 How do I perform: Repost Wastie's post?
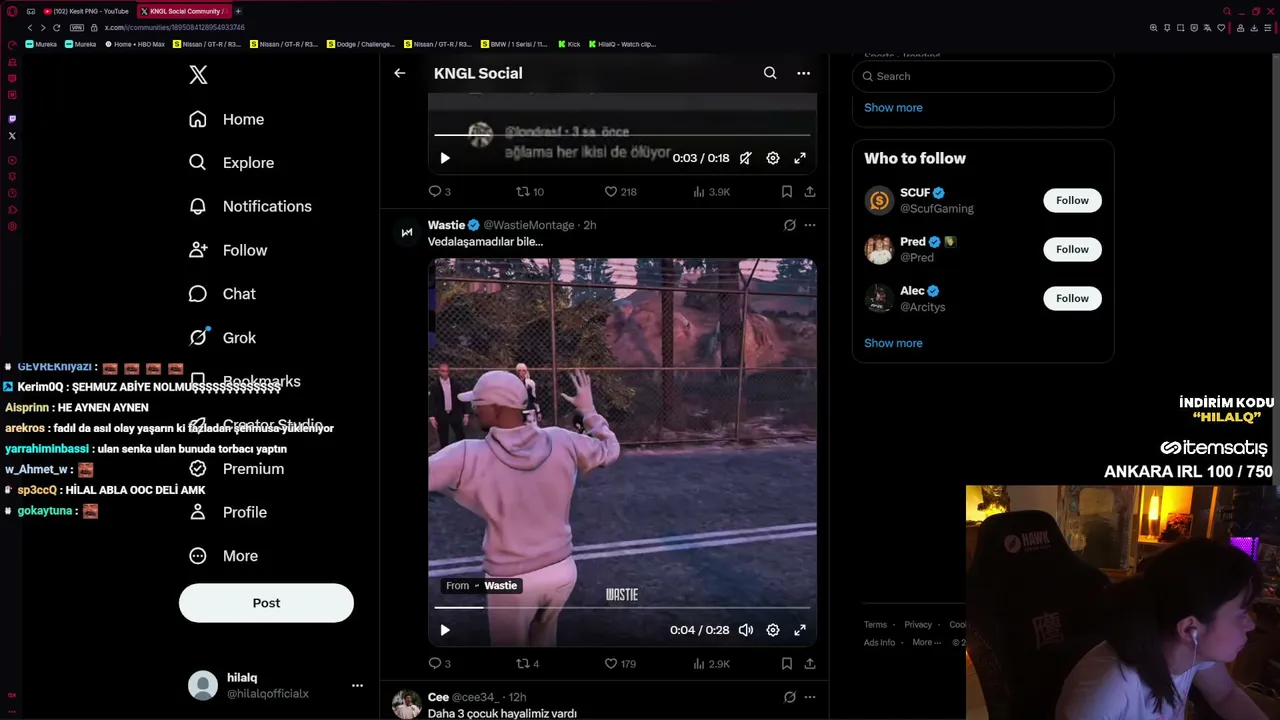(x=527, y=663)
